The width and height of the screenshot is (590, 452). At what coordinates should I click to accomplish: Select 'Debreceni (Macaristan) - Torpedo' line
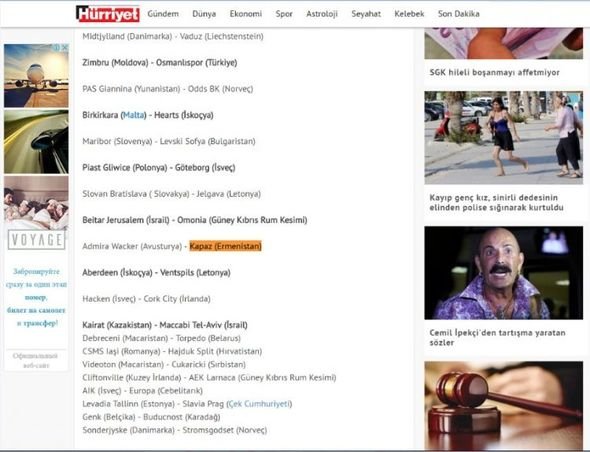[161, 338]
